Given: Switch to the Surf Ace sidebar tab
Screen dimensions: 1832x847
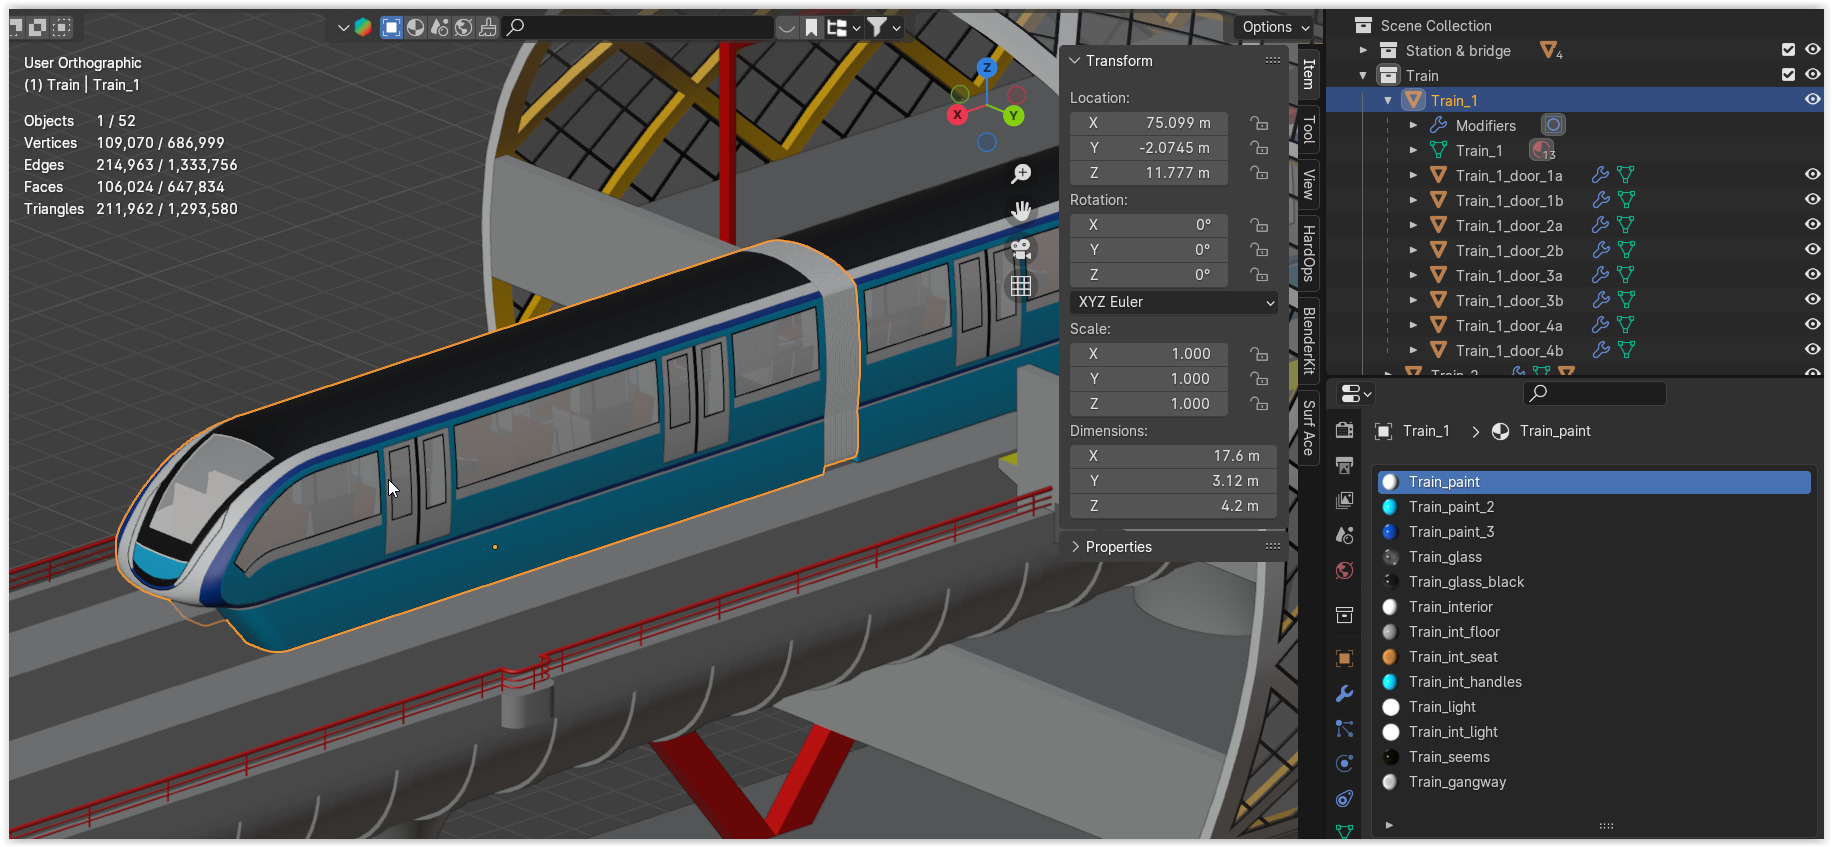Looking at the screenshot, I should [1308, 428].
